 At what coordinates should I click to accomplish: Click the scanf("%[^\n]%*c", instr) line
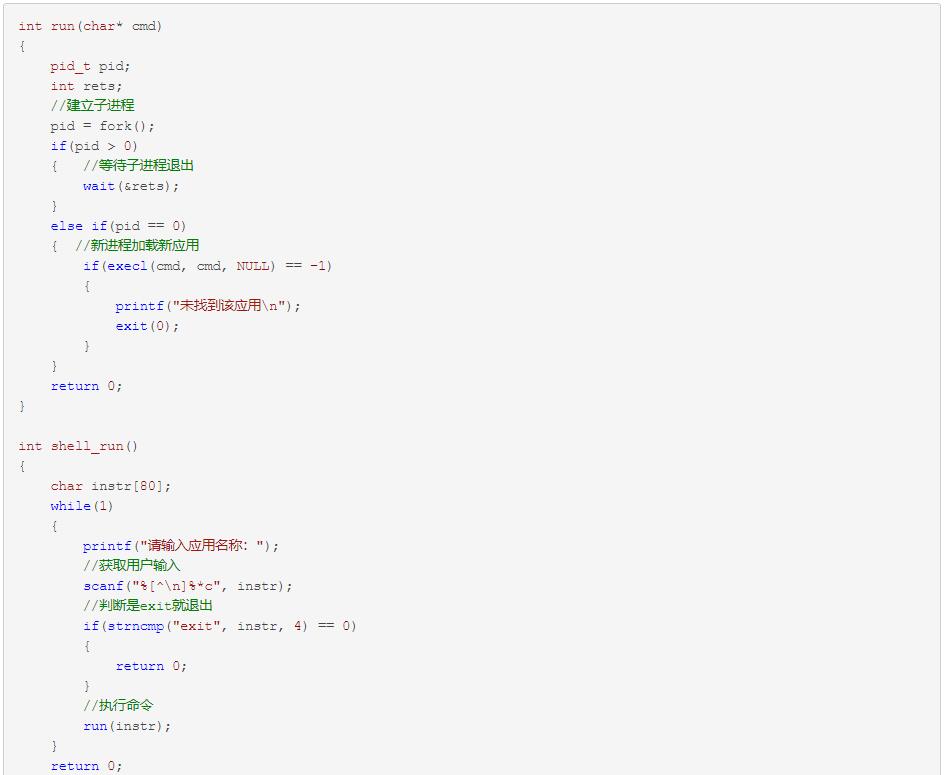[x=188, y=586]
